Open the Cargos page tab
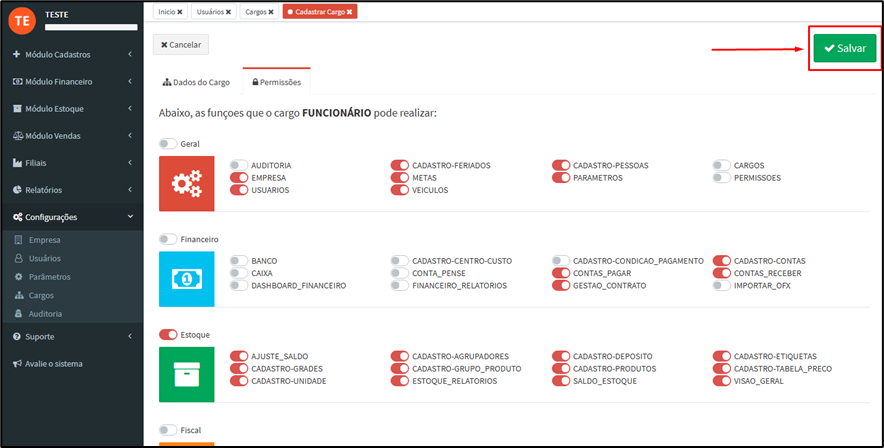This screenshot has height=448, width=884. pyautogui.click(x=259, y=12)
